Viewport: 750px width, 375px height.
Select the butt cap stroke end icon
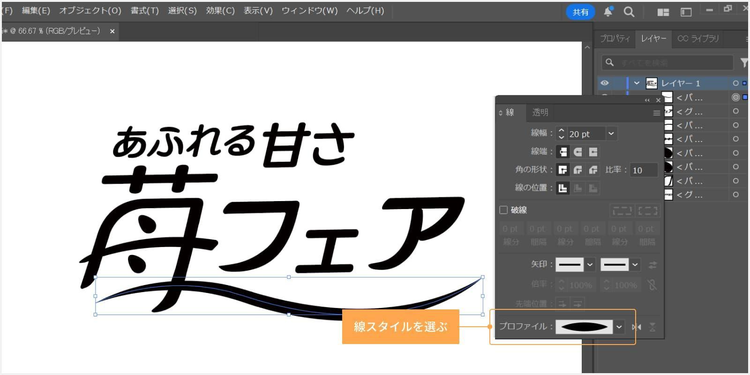pyautogui.click(x=563, y=152)
